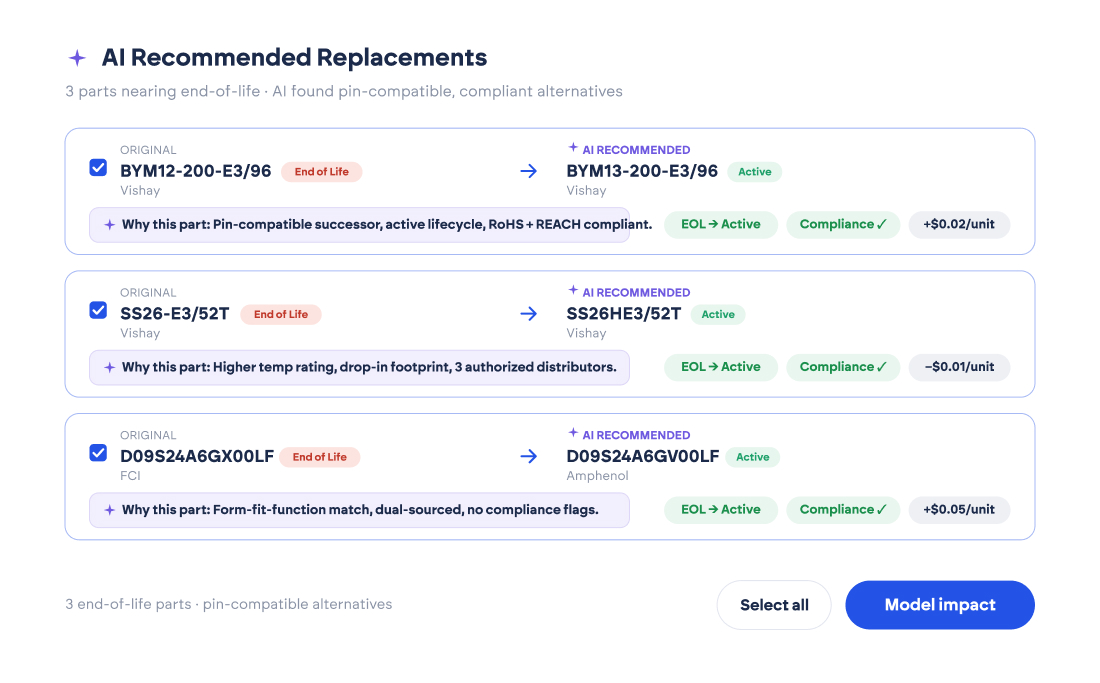1100x683 pixels.
Task: Uncheck the D09S24A6GX00LF checkbox
Action: pyautogui.click(x=98, y=453)
